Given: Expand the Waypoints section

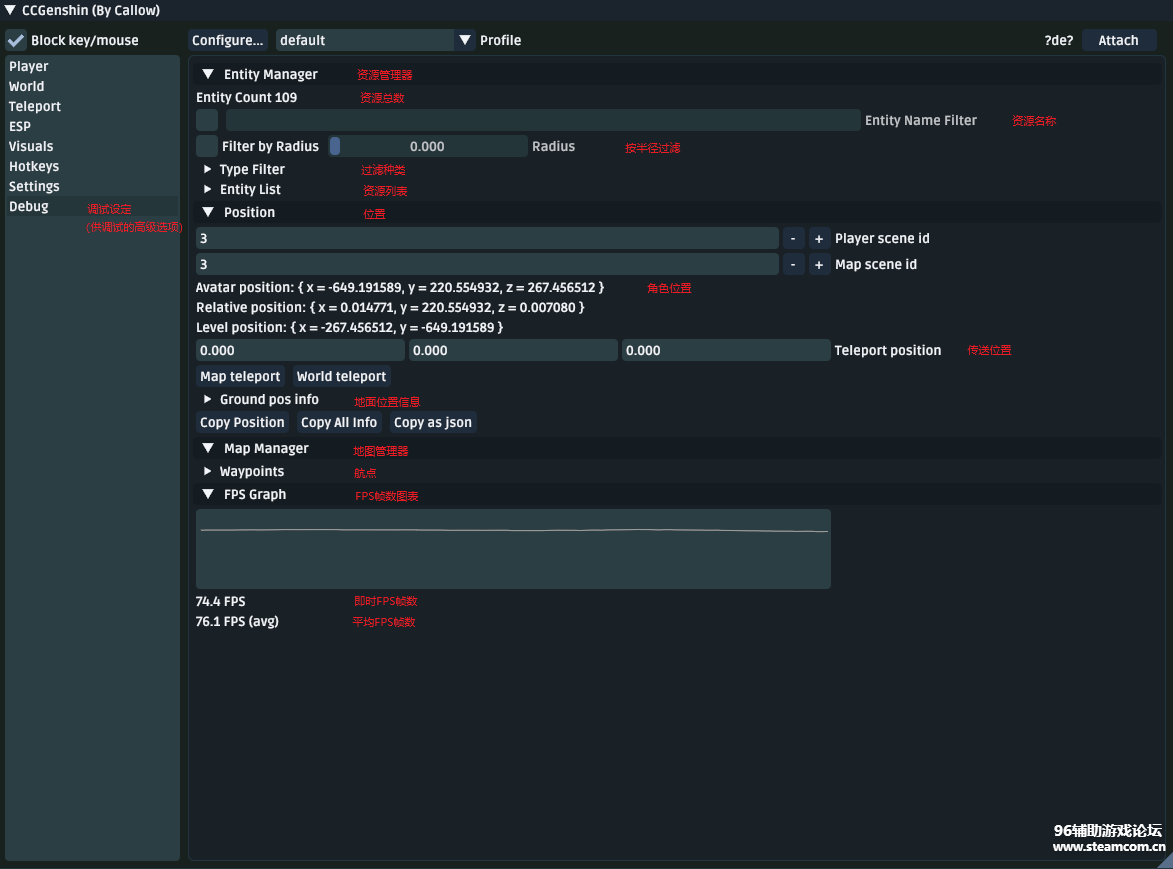Looking at the screenshot, I should pos(208,471).
